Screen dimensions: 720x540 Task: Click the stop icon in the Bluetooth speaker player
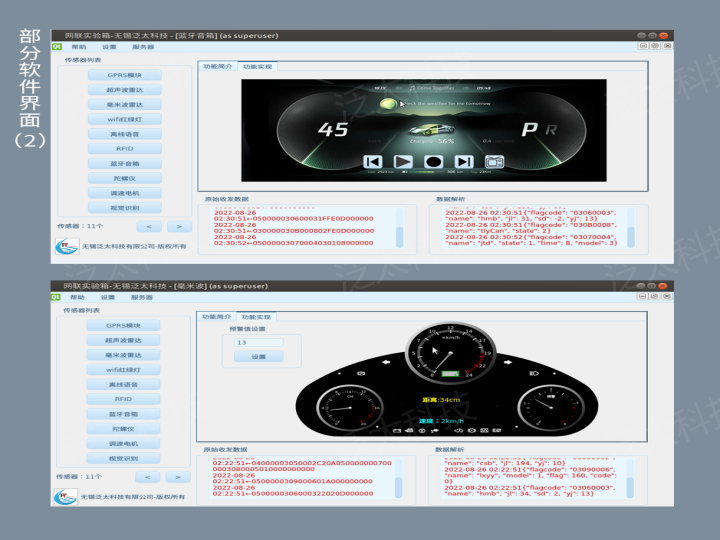pos(433,161)
